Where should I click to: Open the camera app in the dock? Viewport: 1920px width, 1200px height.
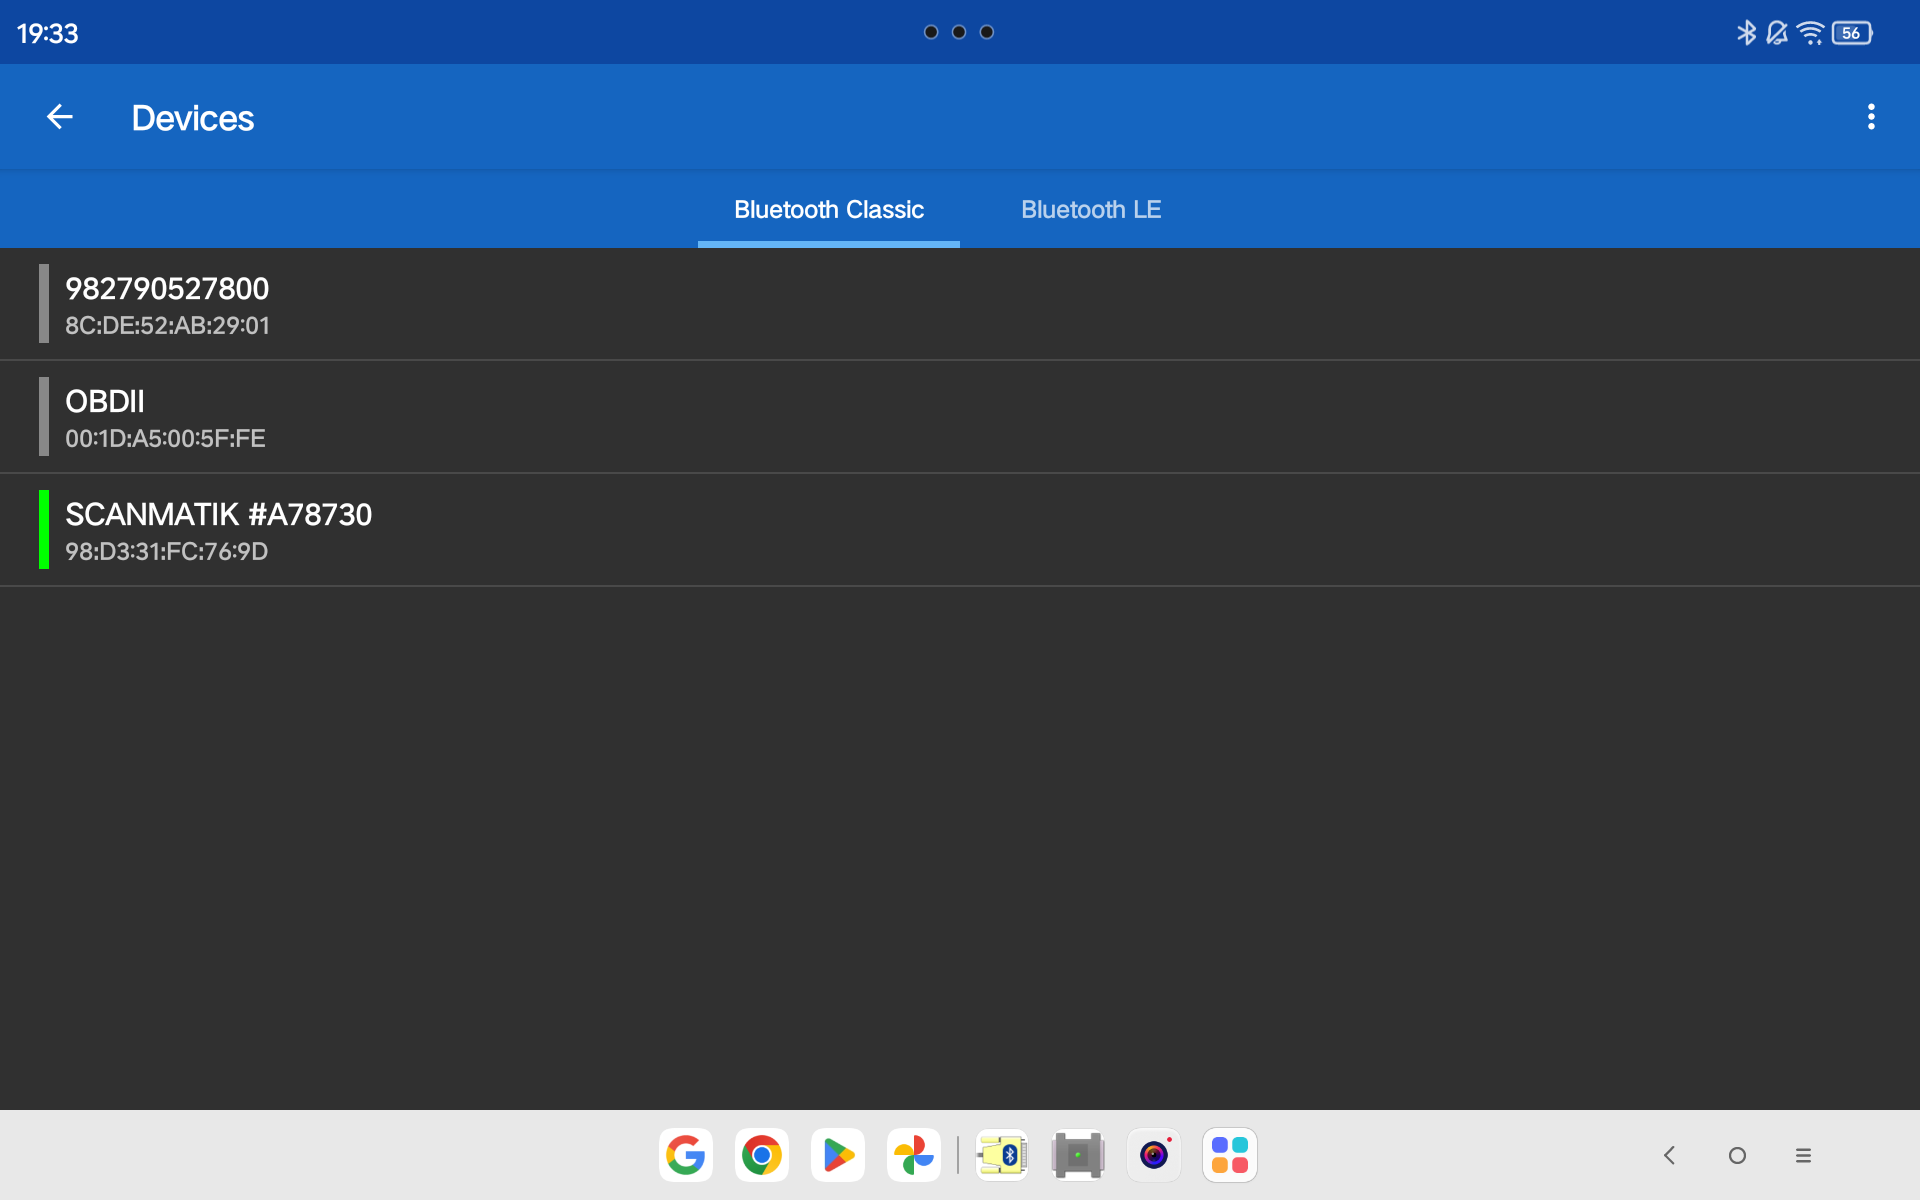point(1154,1155)
